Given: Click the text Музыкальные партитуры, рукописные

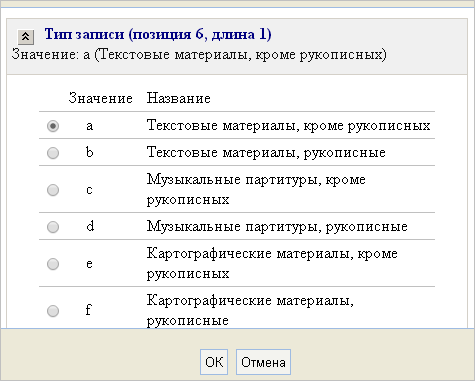Looking at the screenshot, I should click(277, 227).
